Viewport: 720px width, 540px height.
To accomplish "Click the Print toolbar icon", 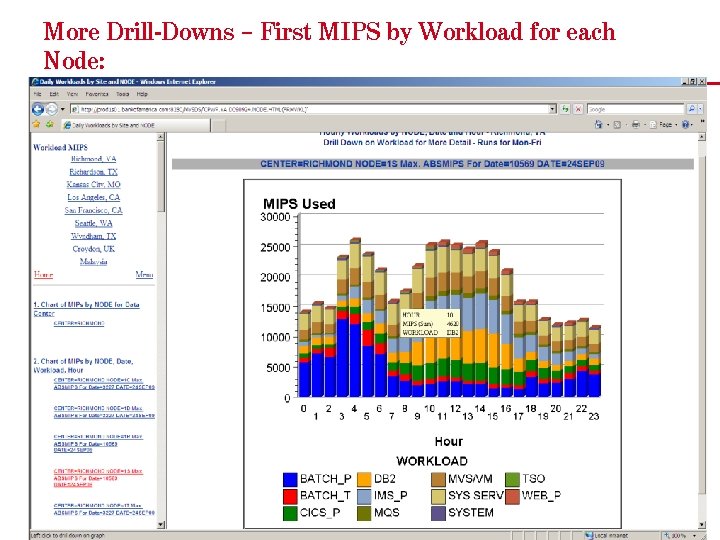I will (x=636, y=124).
